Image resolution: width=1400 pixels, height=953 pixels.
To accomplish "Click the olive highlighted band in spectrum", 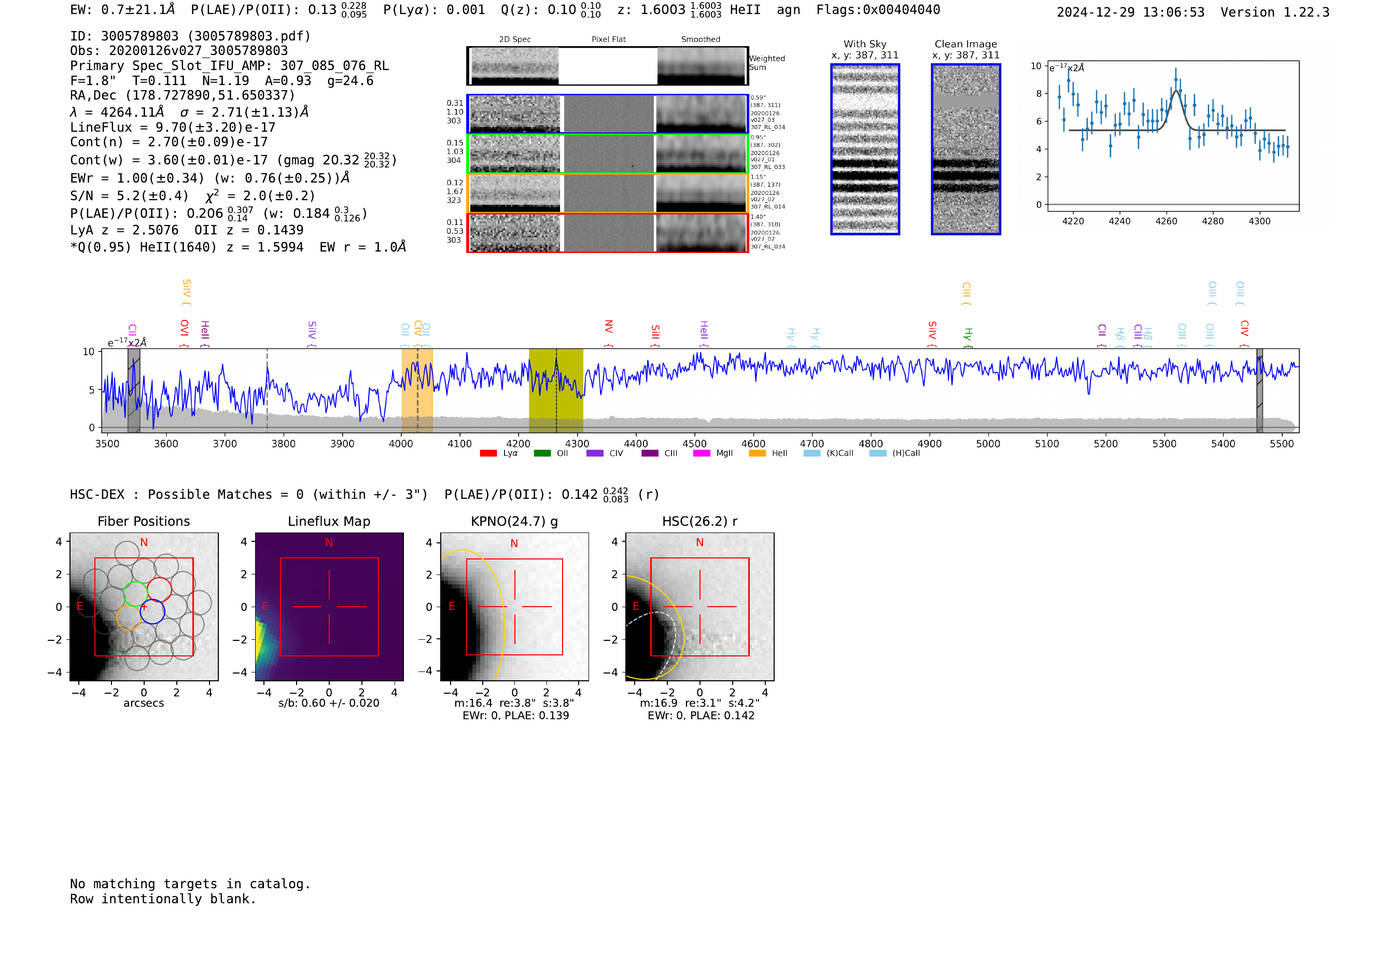I will 555,390.
